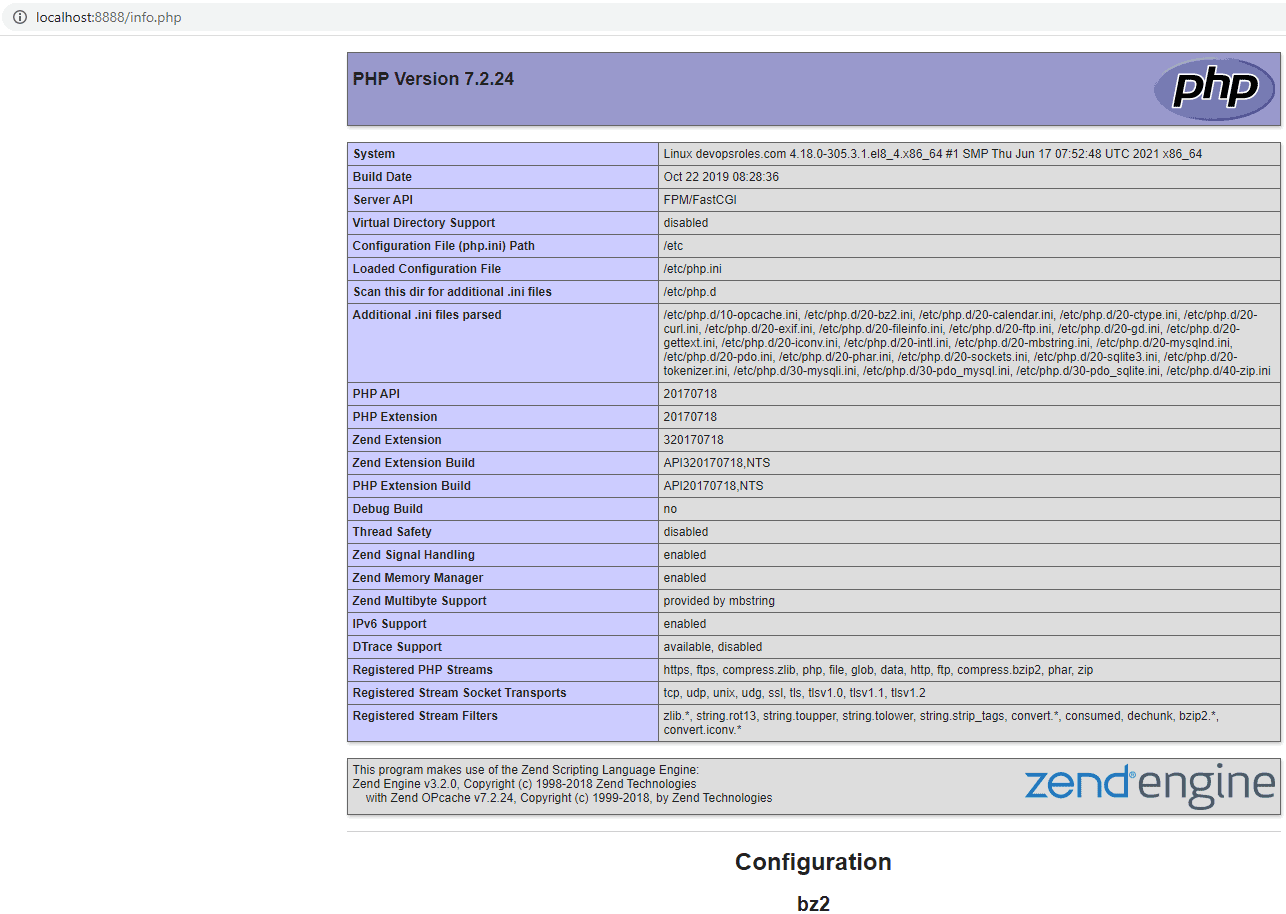The width and height of the screenshot is (1286, 914).
Task: Select the bz2 section heading
Action: pos(812,903)
